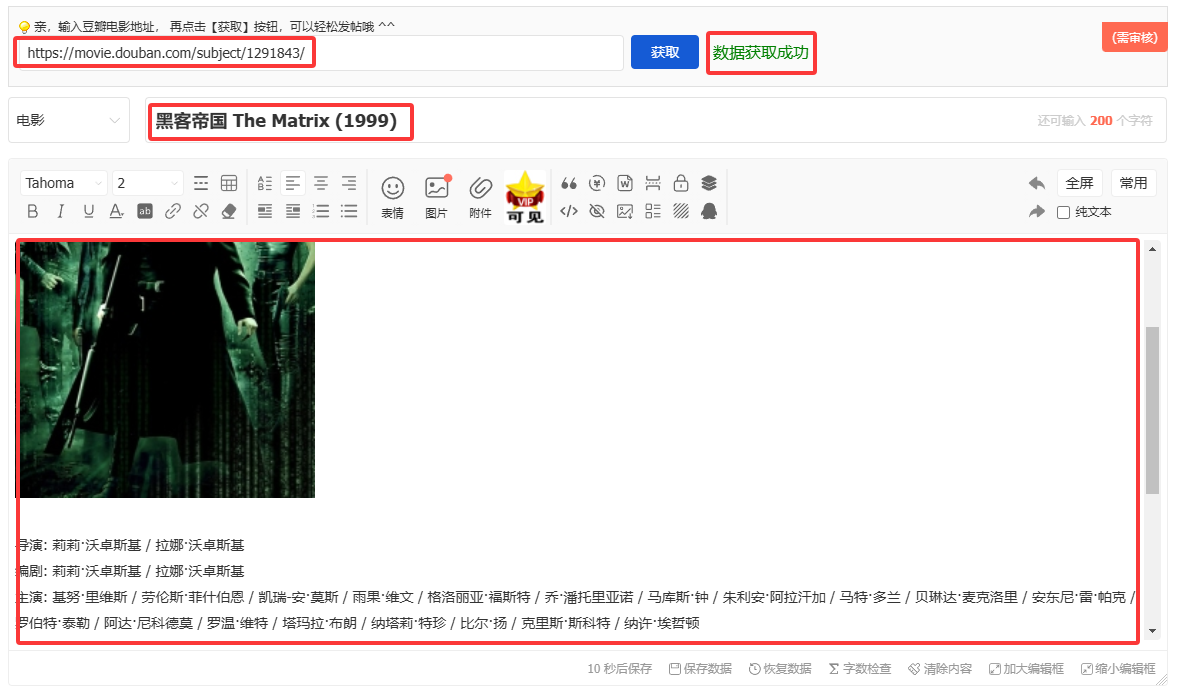This screenshot has width=1177, height=693.
Task: Click the editor scrollbar up arrow
Action: tap(1152, 249)
